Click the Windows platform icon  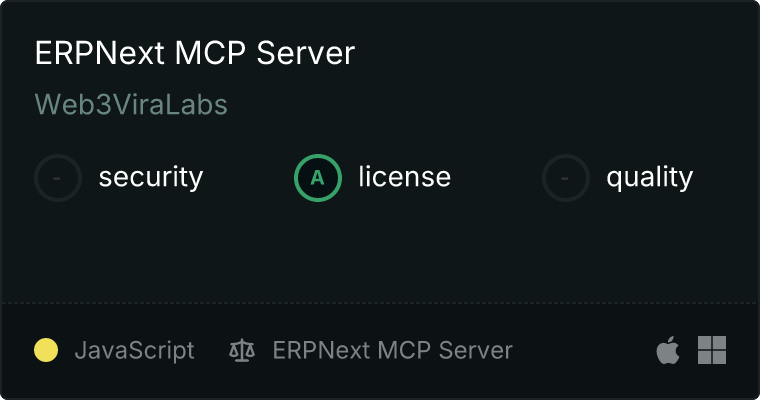(x=712, y=350)
